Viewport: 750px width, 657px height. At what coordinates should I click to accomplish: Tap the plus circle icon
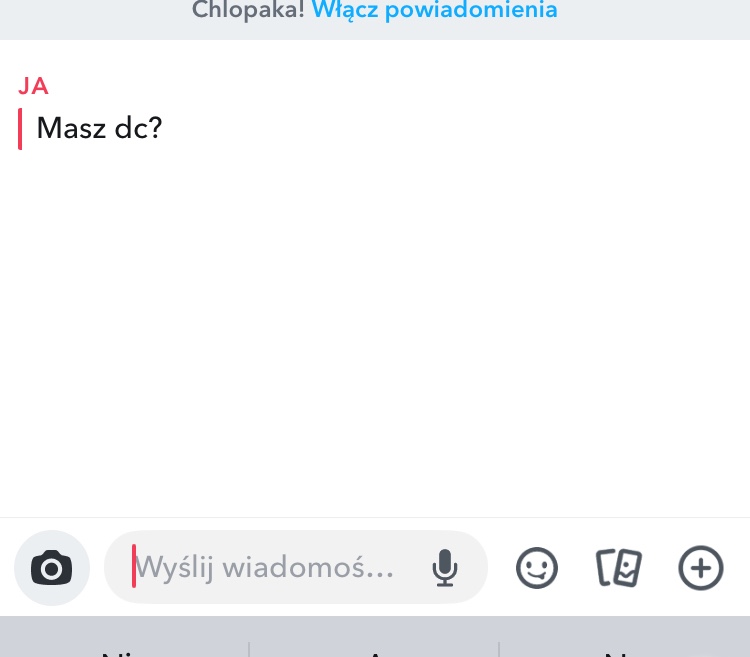pyautogui.click(x=700, y=568)
